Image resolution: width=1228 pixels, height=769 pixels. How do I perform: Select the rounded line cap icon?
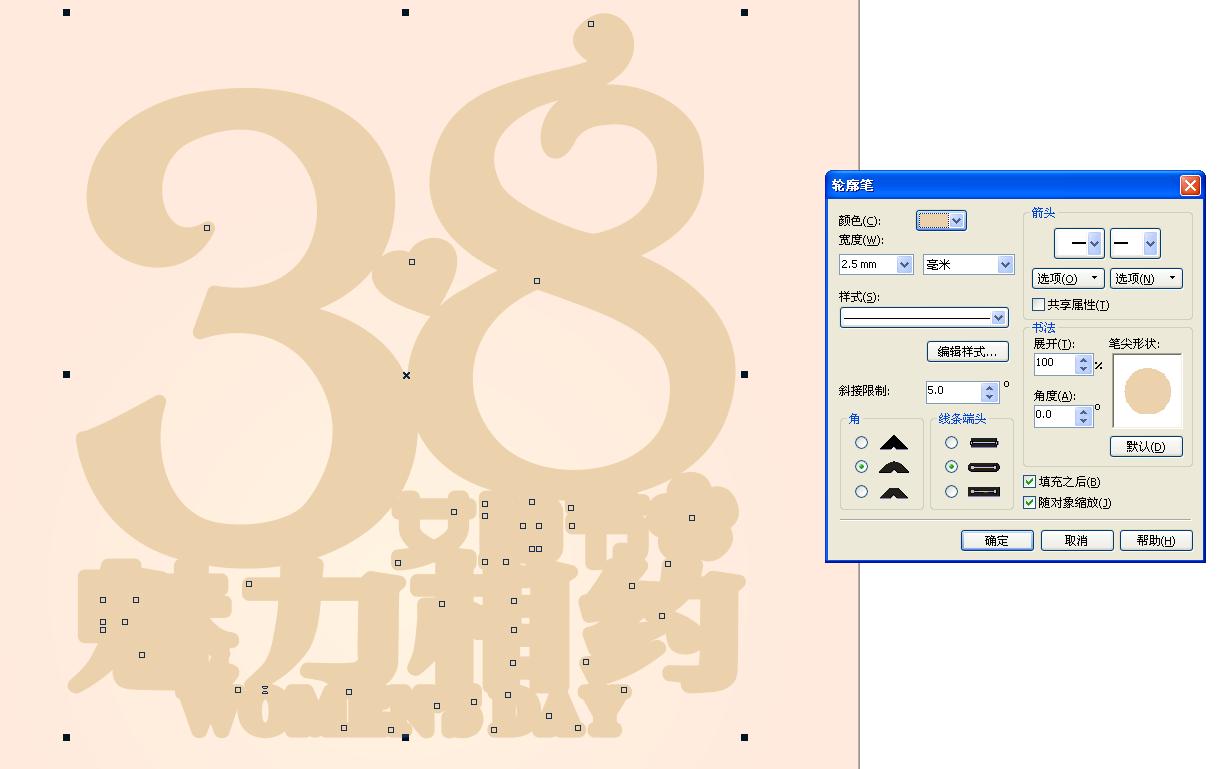click(951, 466)
